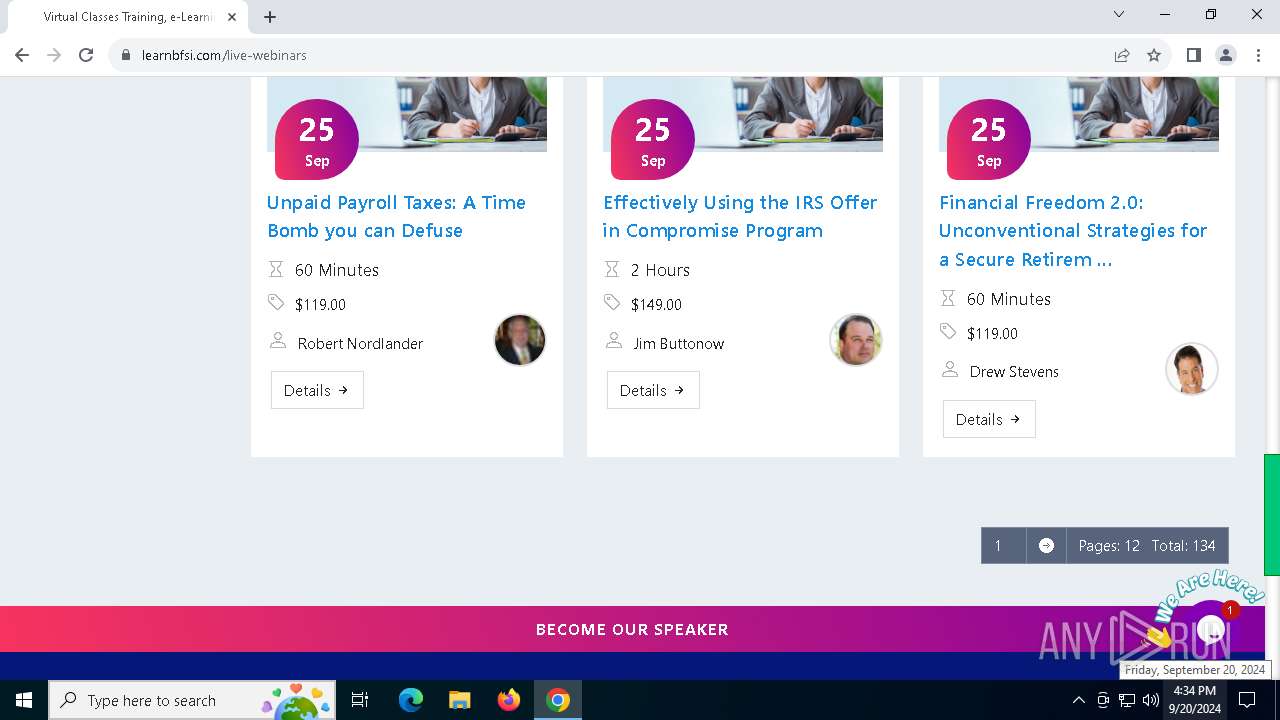Screen dimensions: 1280x720
Task: Open the volume control tray icon
Action: 1151,700
